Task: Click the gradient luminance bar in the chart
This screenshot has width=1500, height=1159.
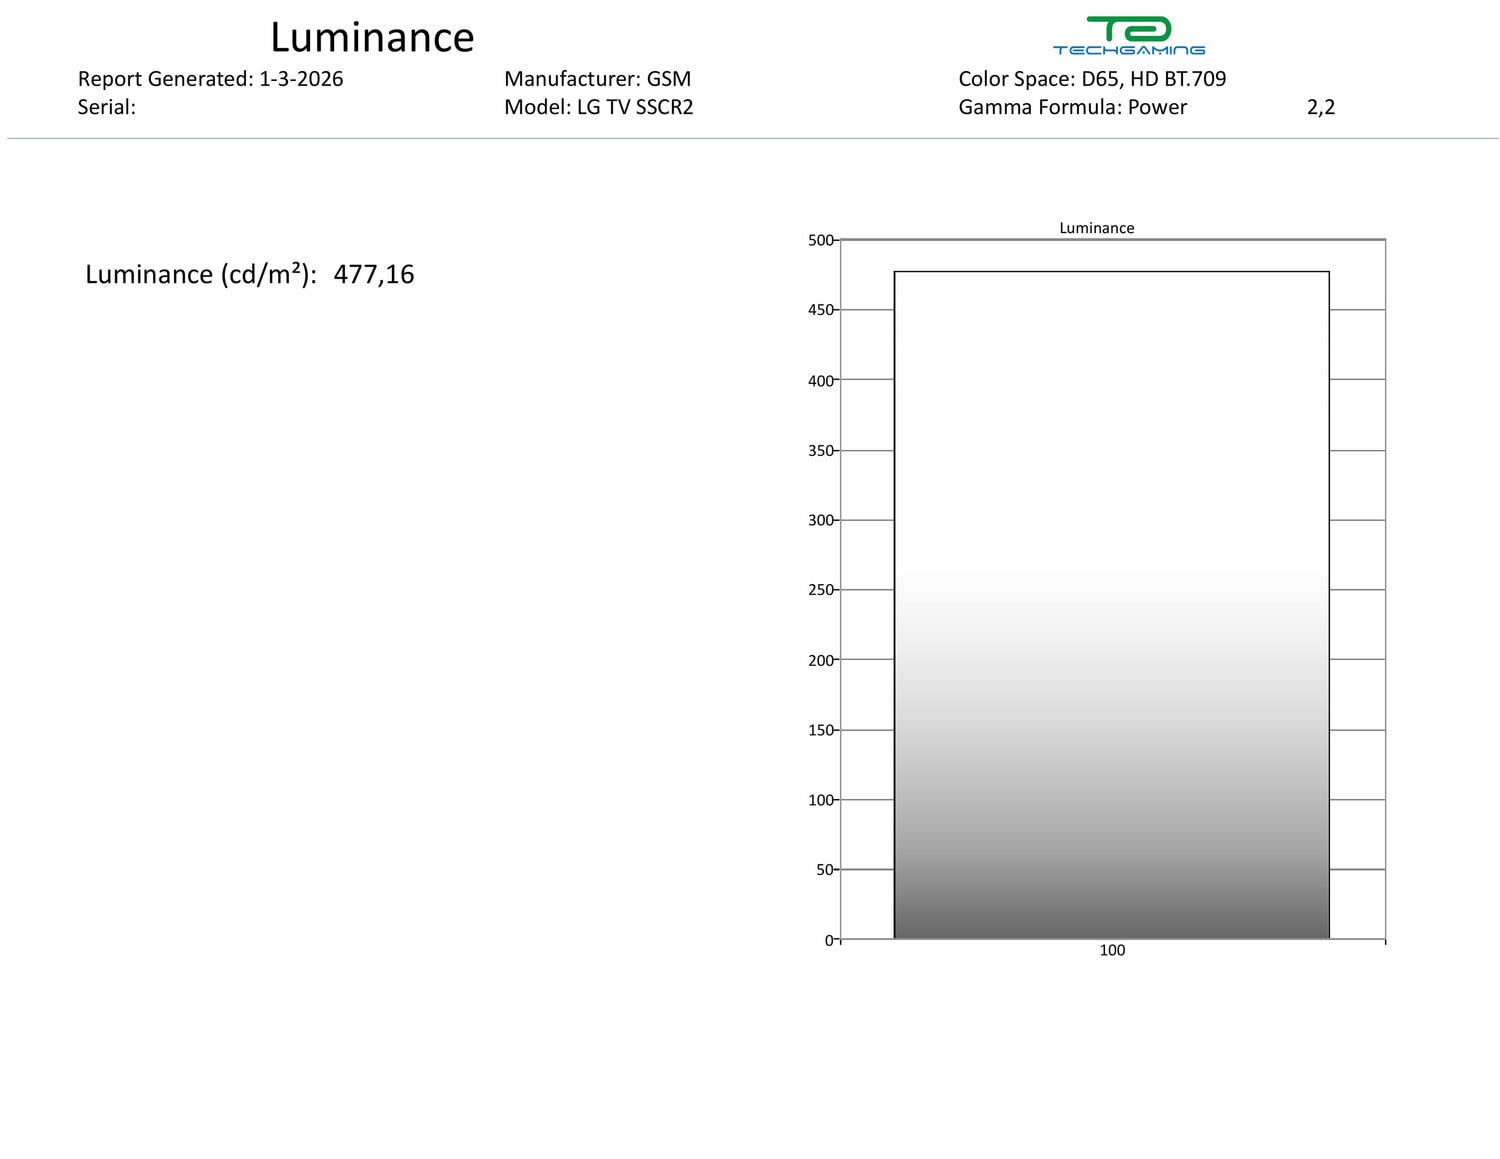Action: (1111, 605)
